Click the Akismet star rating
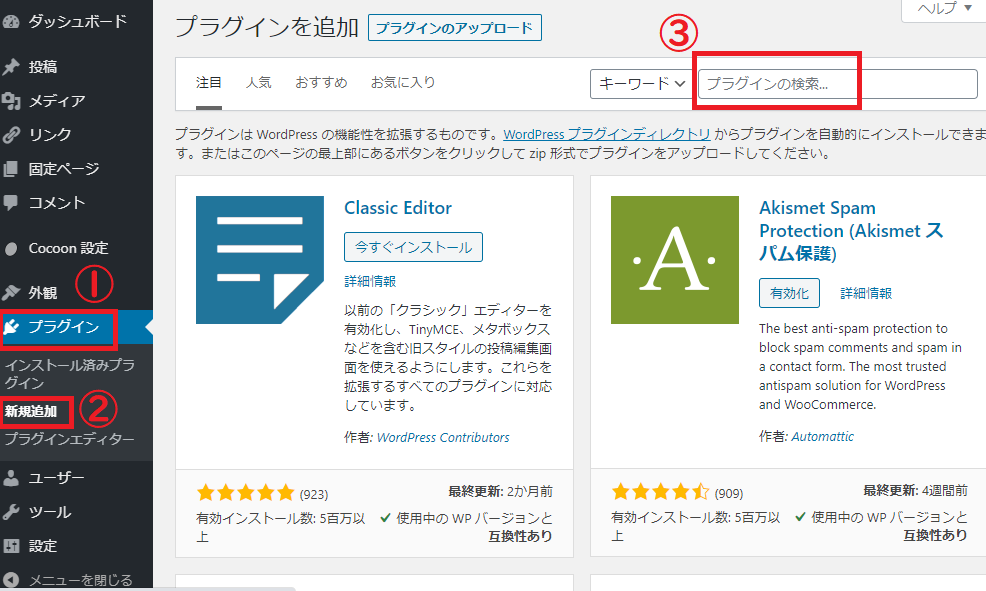The width and height of the screenshot is (986, 591). pyautogui.click(x=660, y=492)
